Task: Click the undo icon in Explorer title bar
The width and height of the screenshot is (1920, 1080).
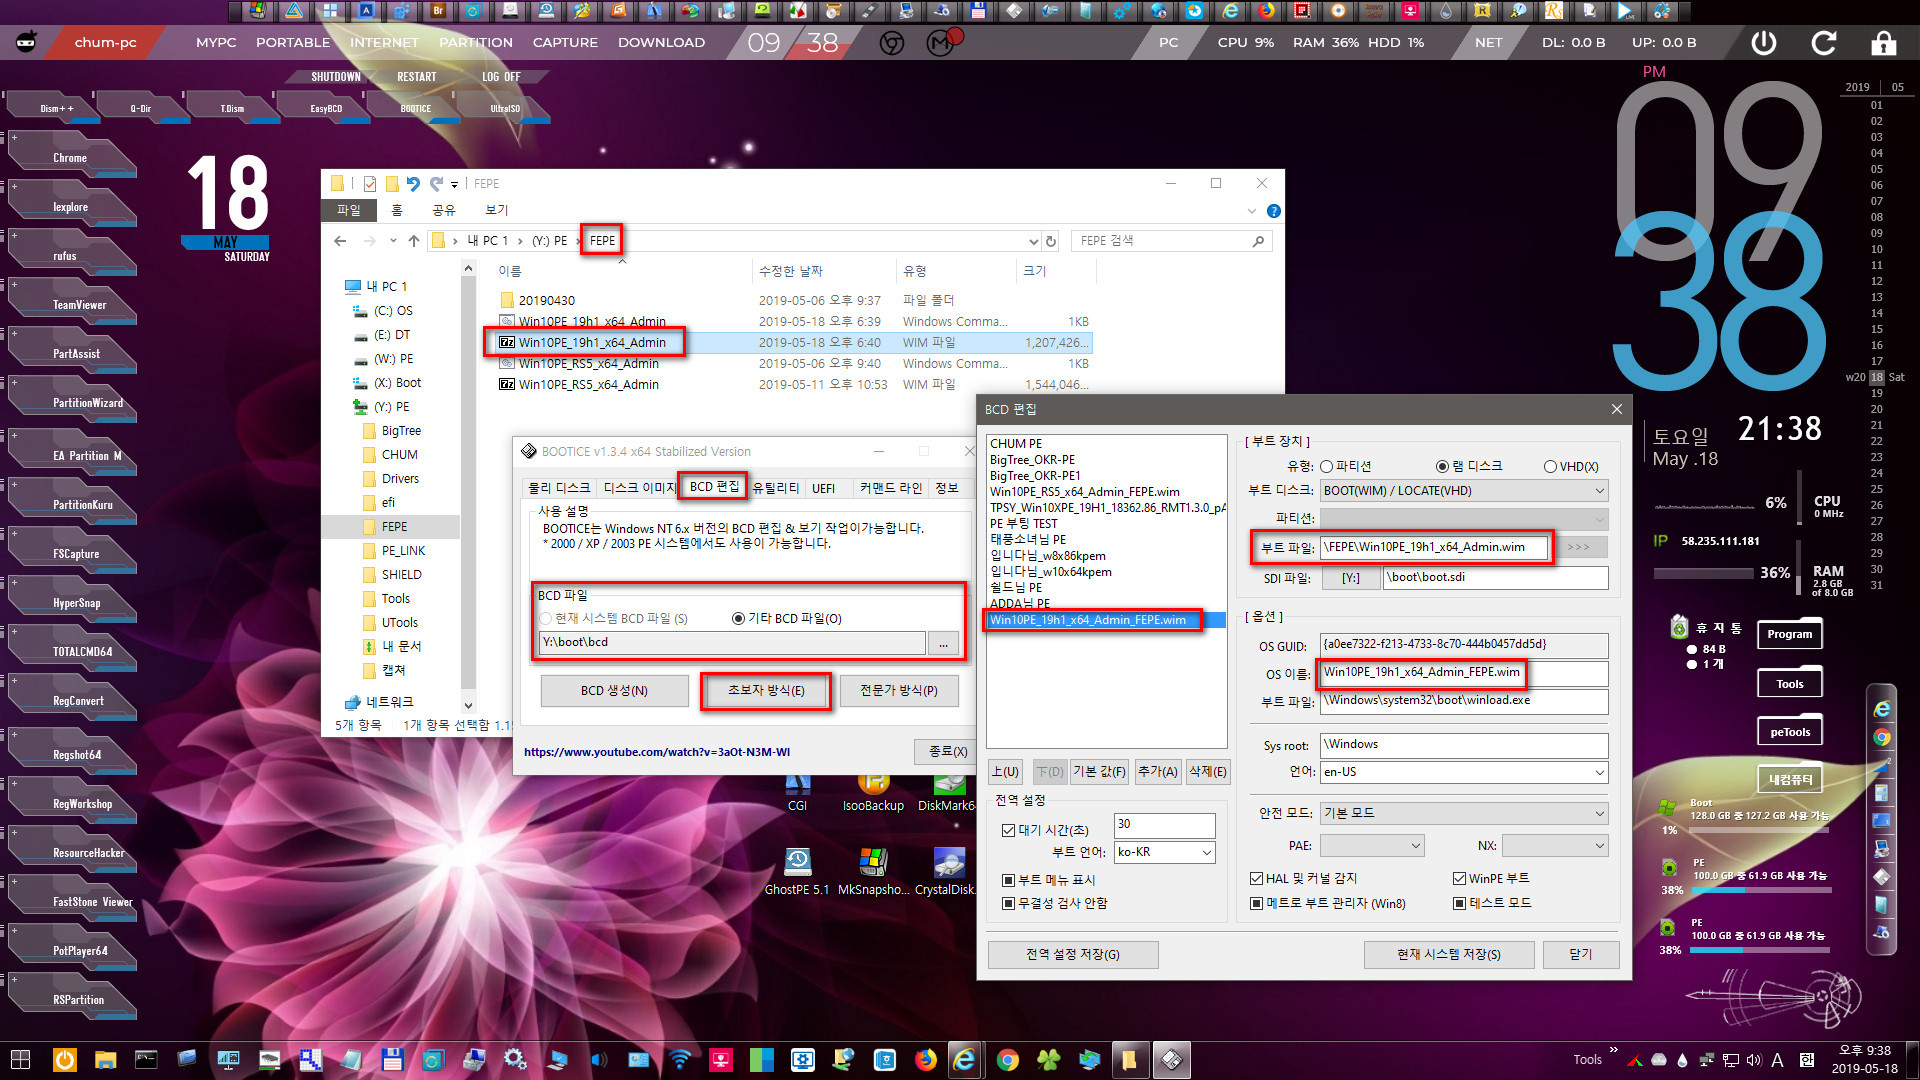Action: pyautogui.click(x=413, y=184)
